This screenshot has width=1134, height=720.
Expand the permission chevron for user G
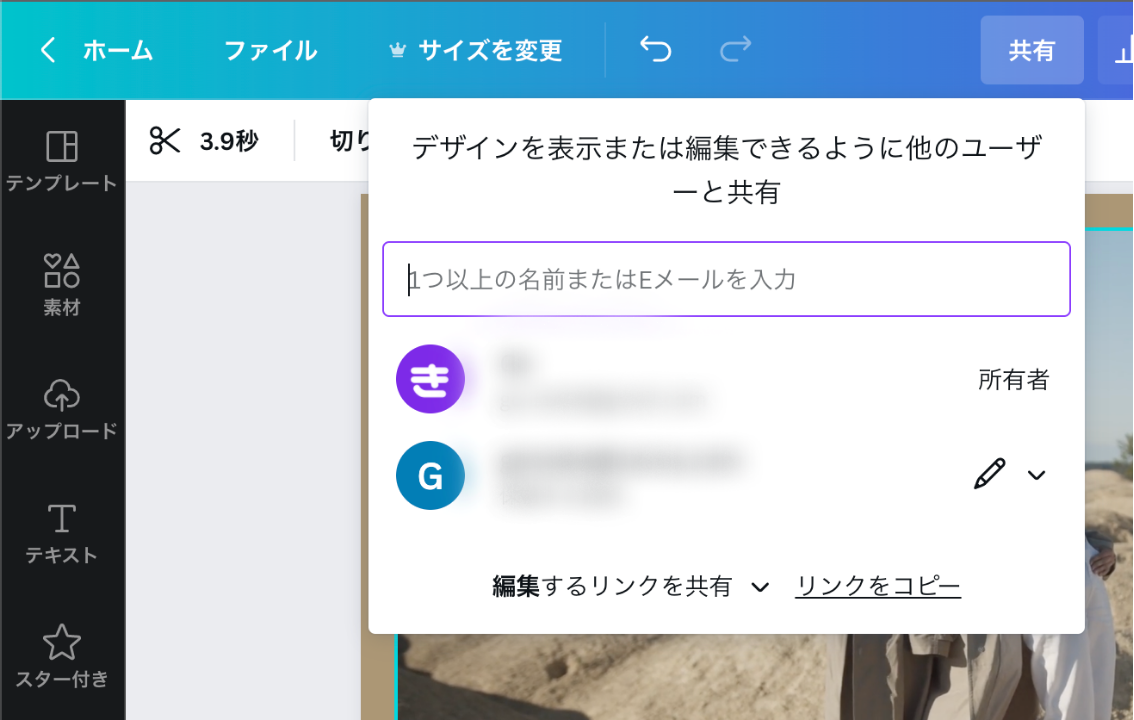pyautogui.click(x=1036, y=475)
